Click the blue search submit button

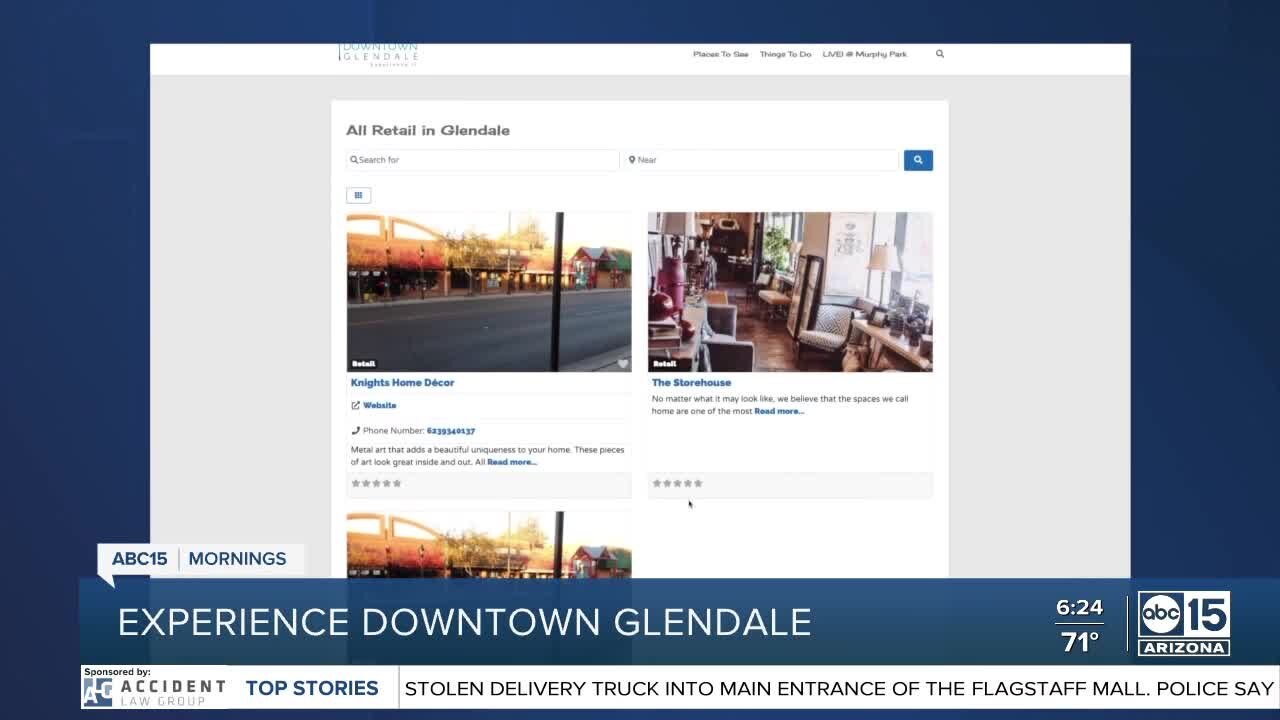[x=918, y=160]
